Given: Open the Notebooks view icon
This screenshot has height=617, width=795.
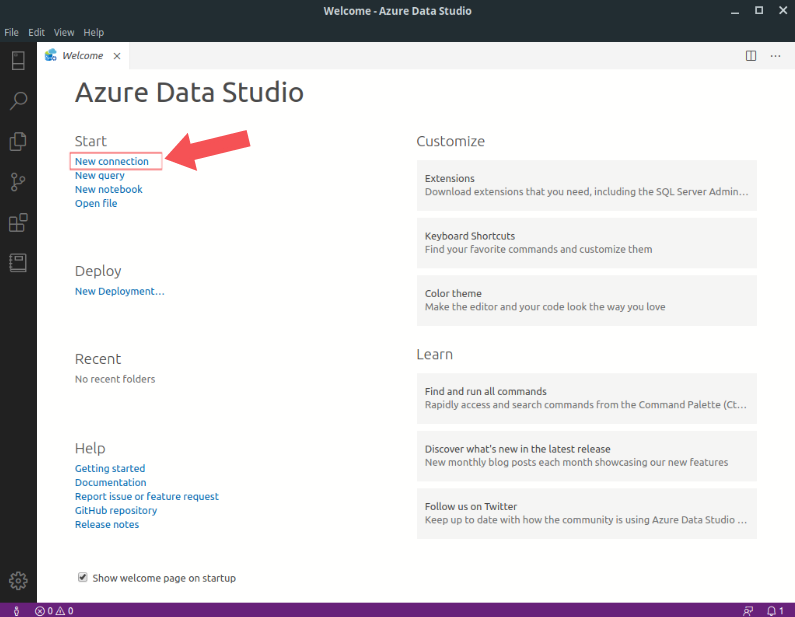Looking at the screenshot, I should (18, 263).
